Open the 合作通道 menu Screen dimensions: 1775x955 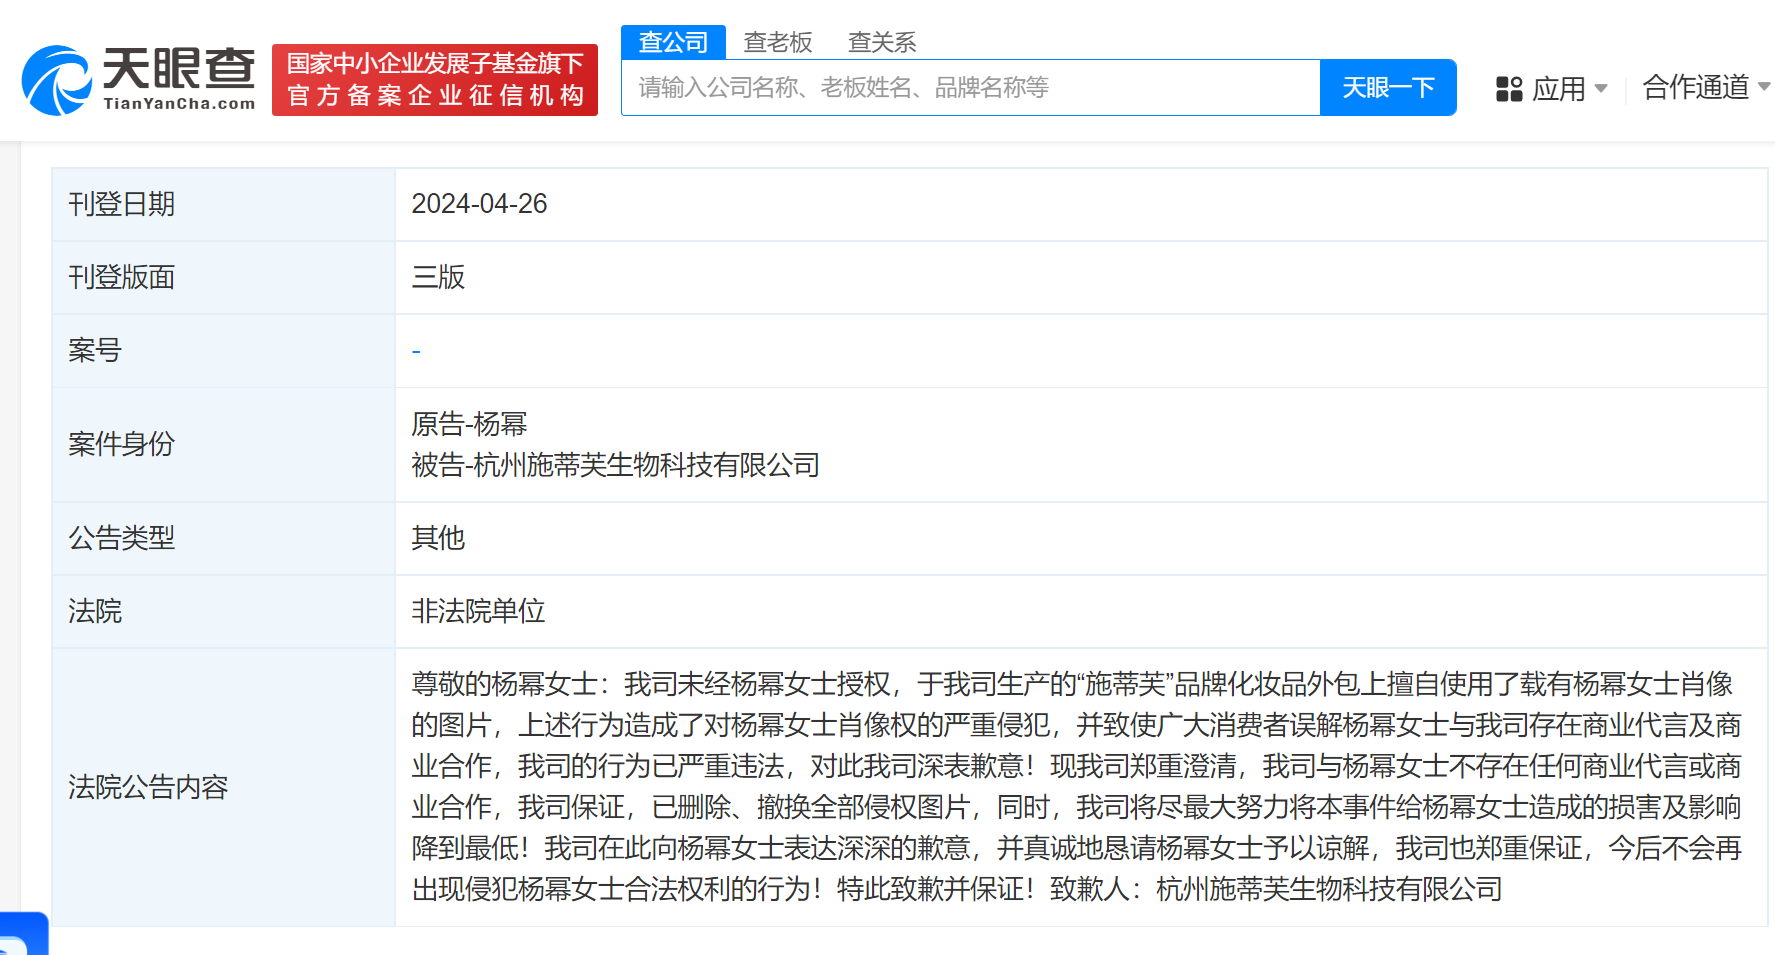1695,88
